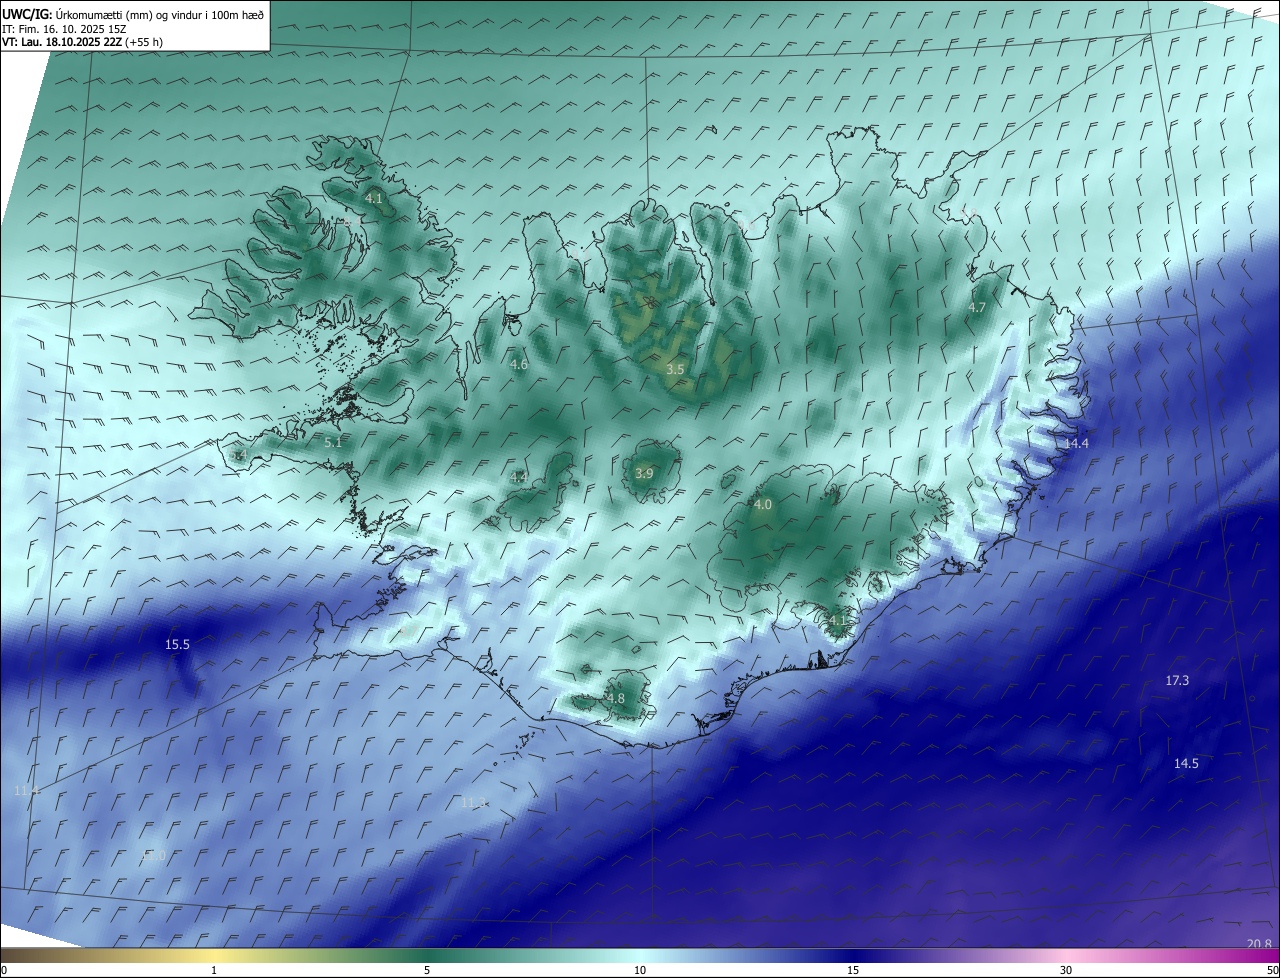This screenshot has width=1280, height=978.
Task: Click the valid time line 'VT: Lau. 18.10.2025 22Z'
Action: coord(60,42)
